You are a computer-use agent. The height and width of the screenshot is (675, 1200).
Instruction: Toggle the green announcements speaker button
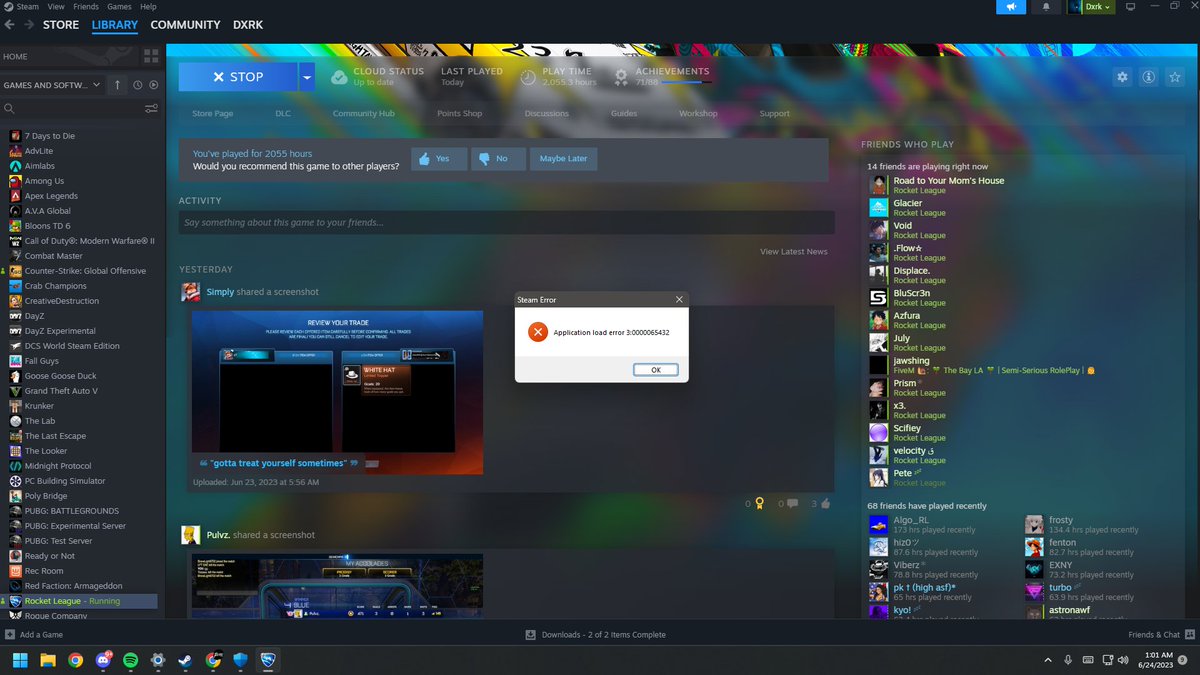[1011, 6]
